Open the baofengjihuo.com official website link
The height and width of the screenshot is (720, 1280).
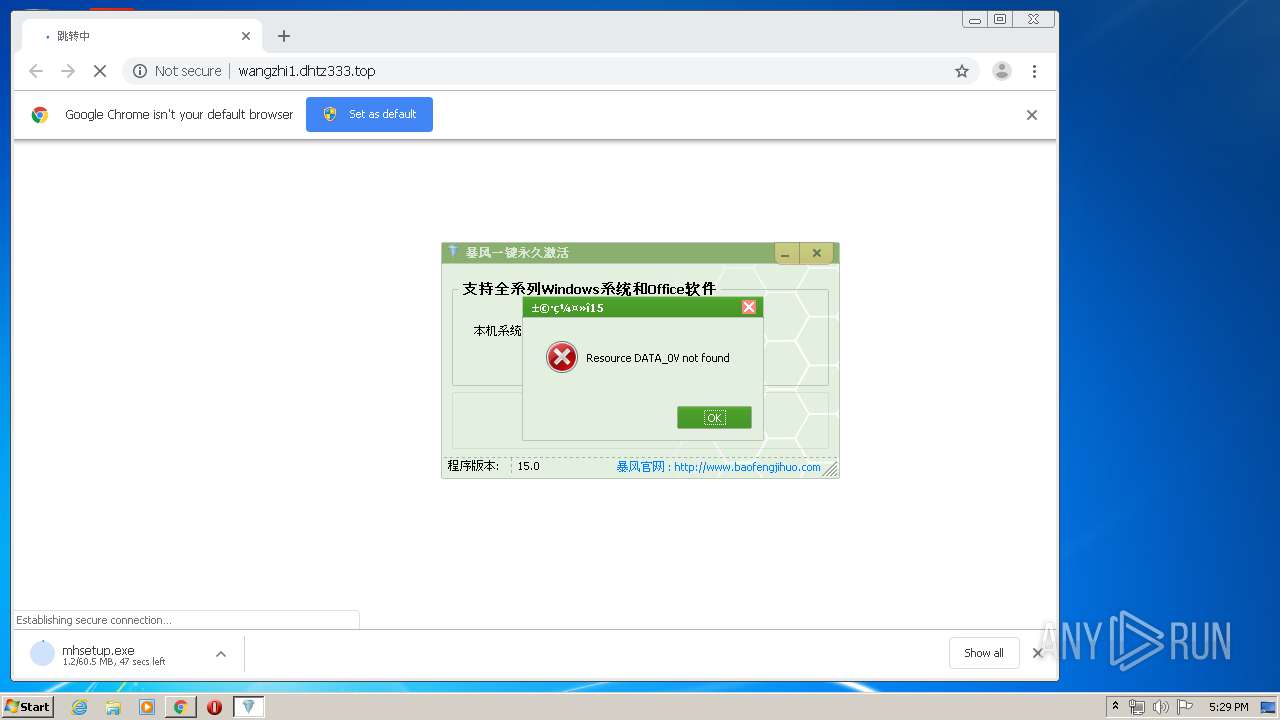coord(747,467)
